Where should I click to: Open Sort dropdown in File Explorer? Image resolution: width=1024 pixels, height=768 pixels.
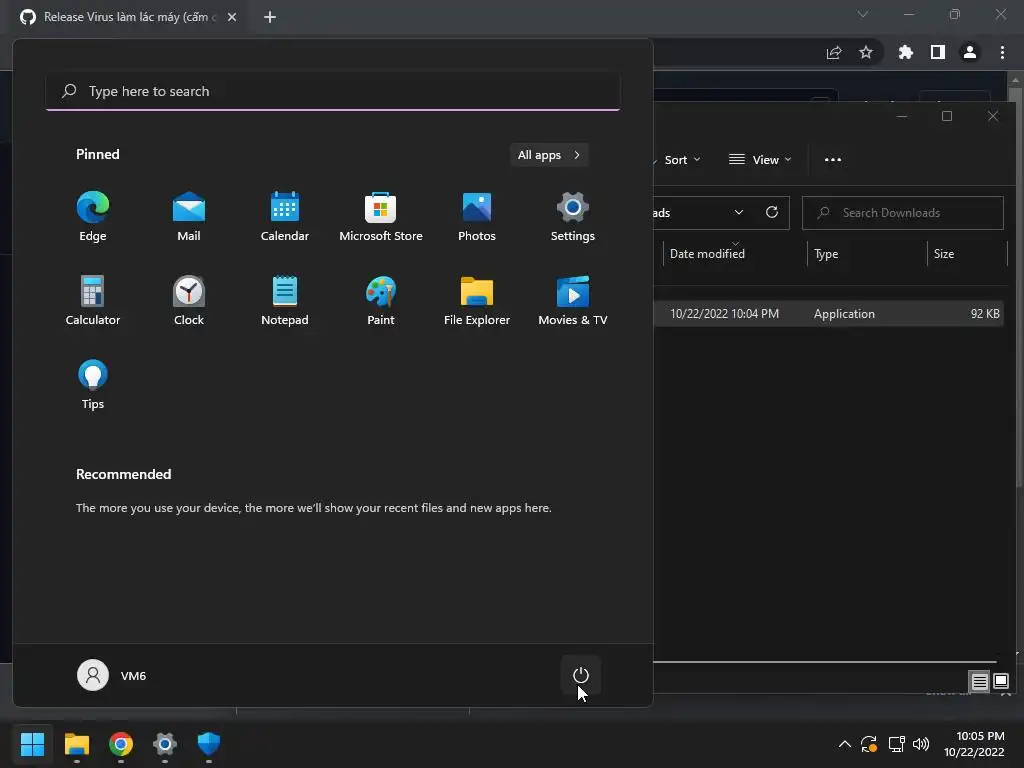tap(680, 160)
